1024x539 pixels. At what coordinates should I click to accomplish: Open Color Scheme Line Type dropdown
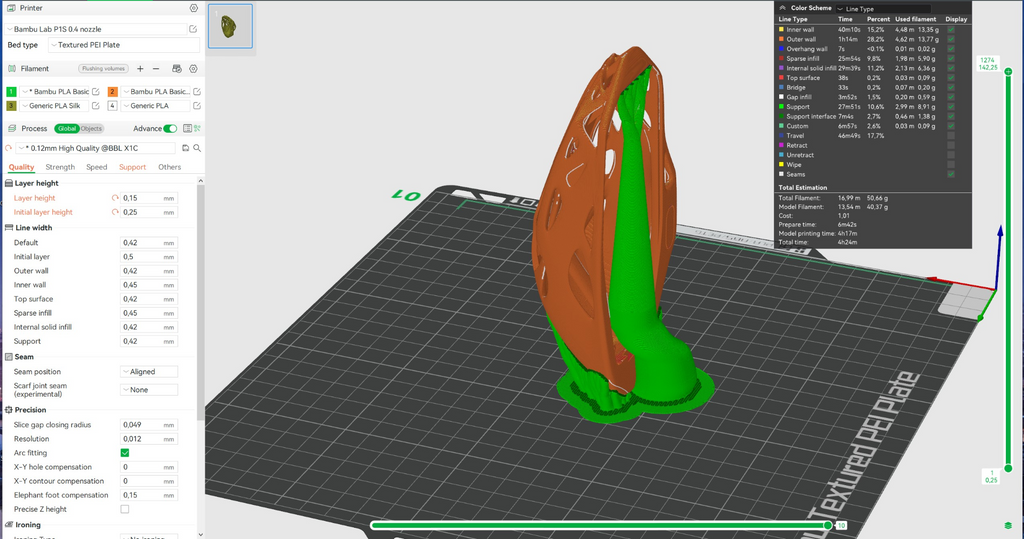pos(884,8)
